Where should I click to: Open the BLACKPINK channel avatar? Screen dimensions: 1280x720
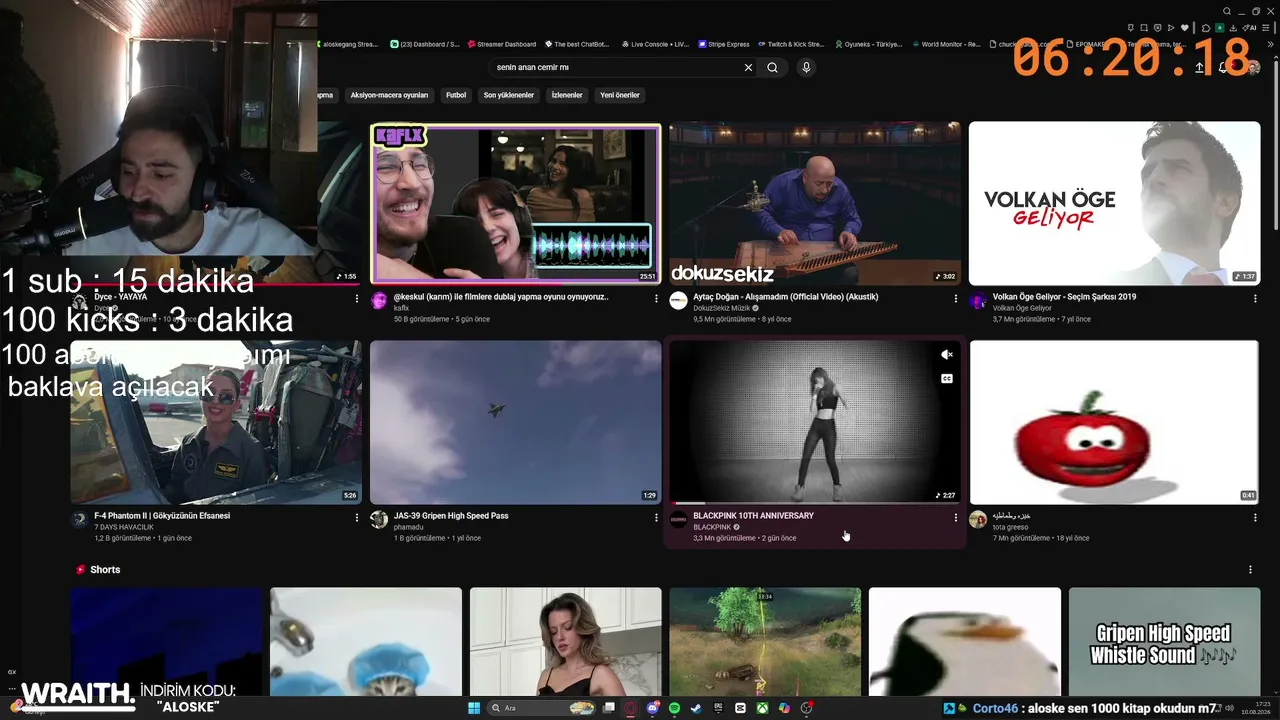678,520
